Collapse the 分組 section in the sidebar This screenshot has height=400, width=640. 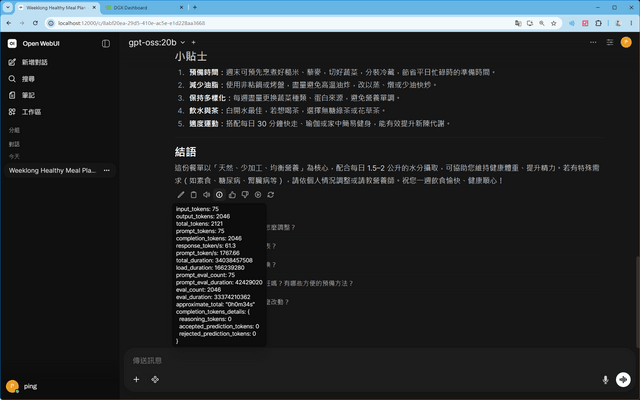tap(14, 130)
